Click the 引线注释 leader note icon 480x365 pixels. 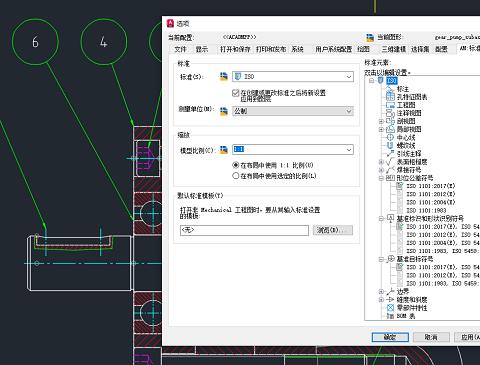point(390,154)
